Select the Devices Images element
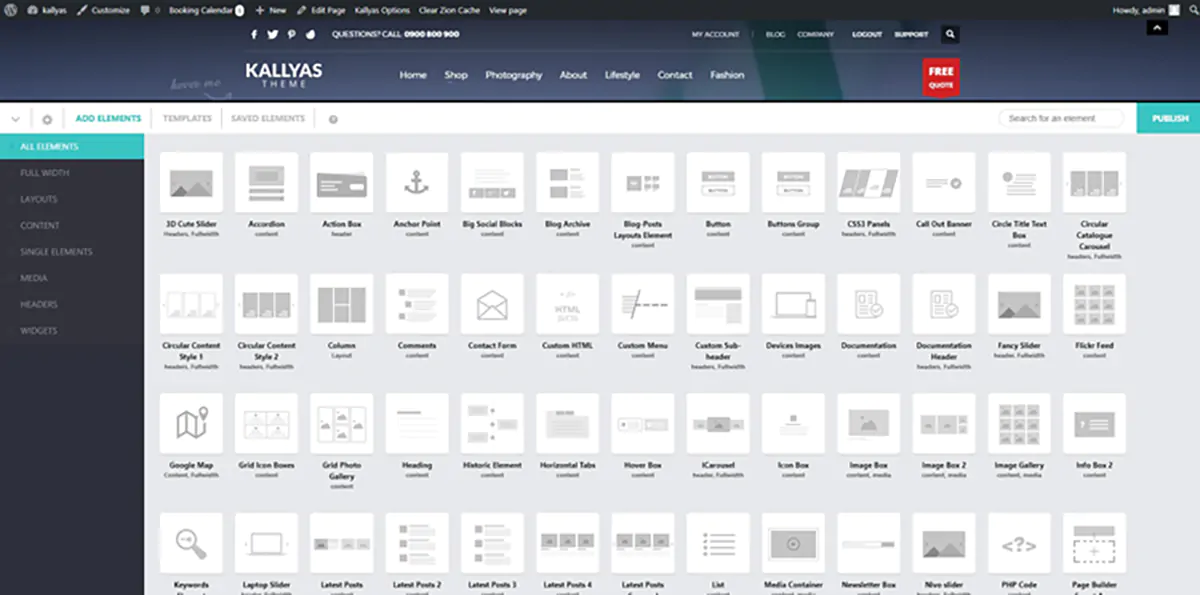1200x595 pixels. pos(793,304)
